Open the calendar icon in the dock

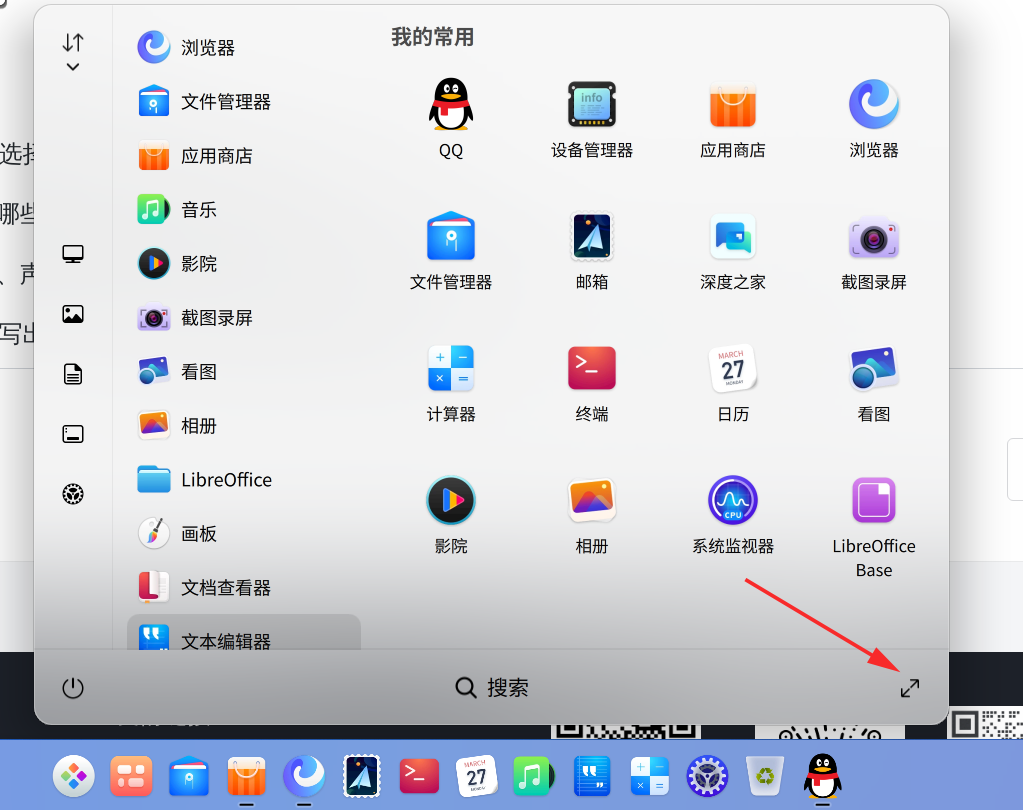(x=476, y=776)
